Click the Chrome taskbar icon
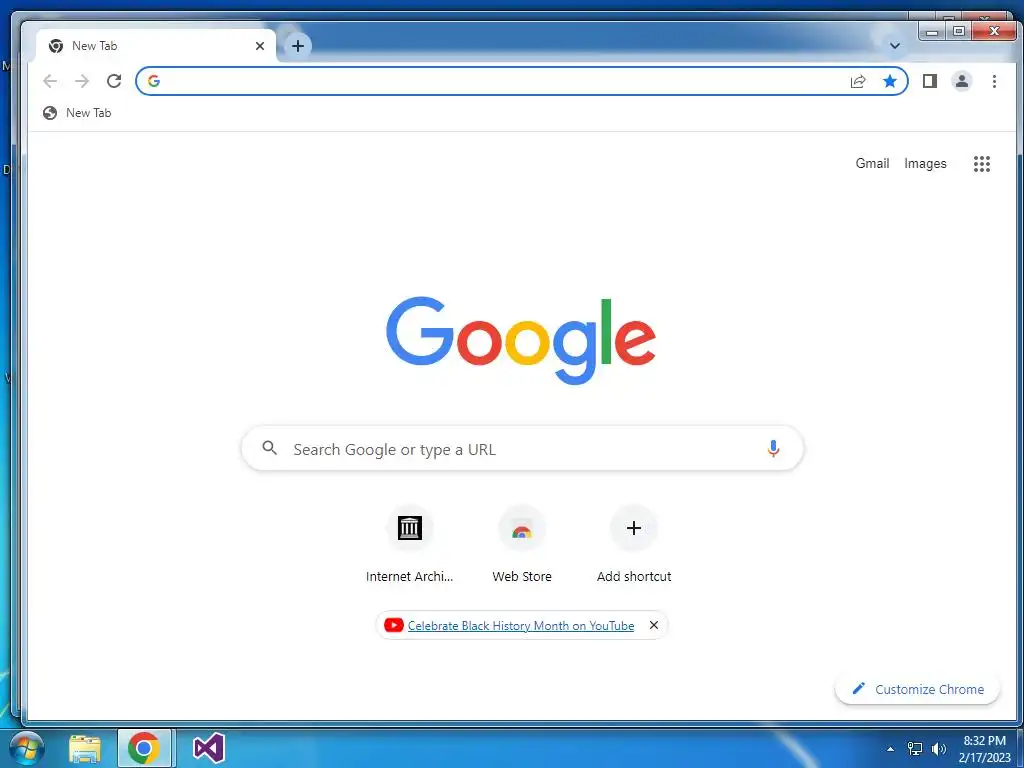Image resolution: width=1024 pixels, height=768 pixels. pyautogui.click(x=144, y=748)
